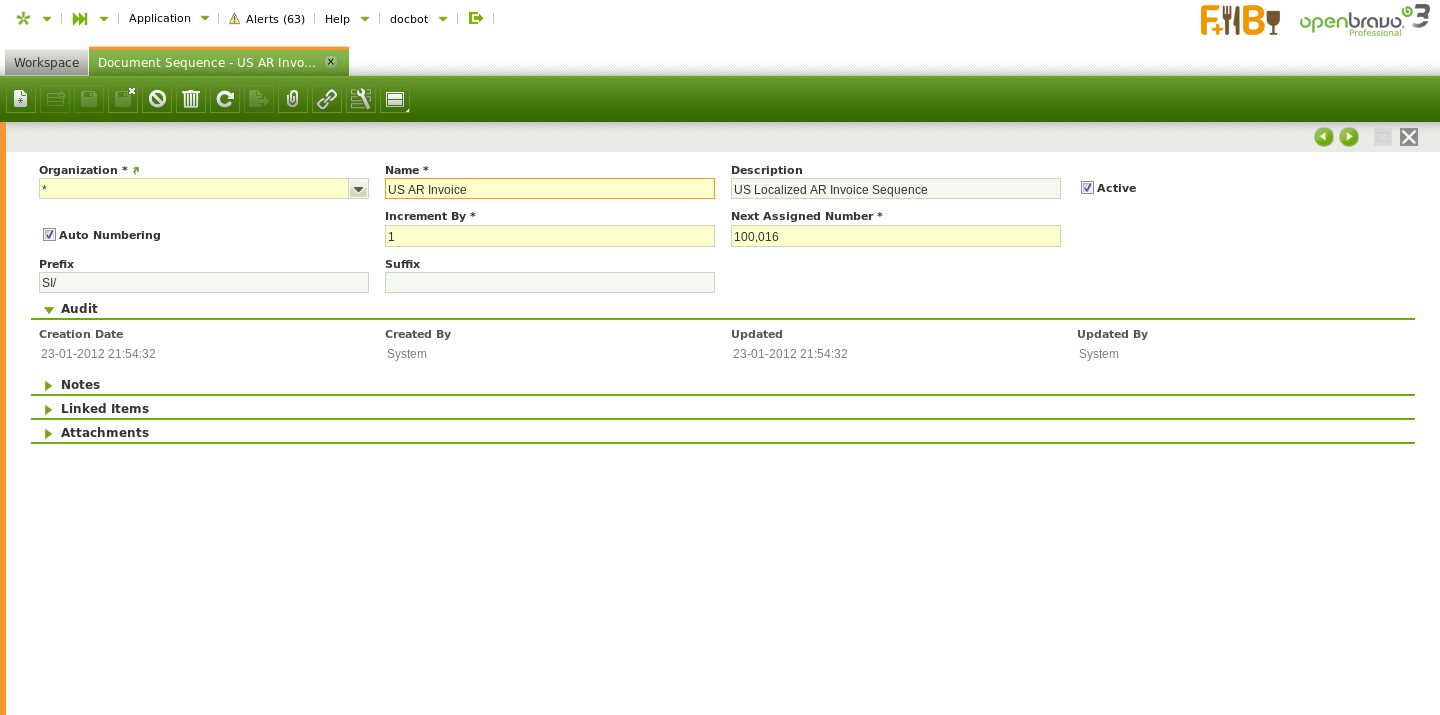Viewport: 1440px width, 715px height.
Task: Open the Application menu
Action: (168, 18)
